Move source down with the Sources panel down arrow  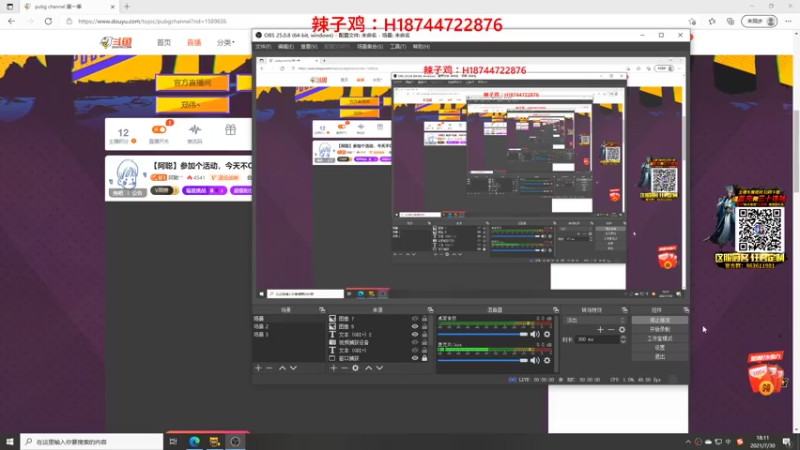tap(380, 368)
